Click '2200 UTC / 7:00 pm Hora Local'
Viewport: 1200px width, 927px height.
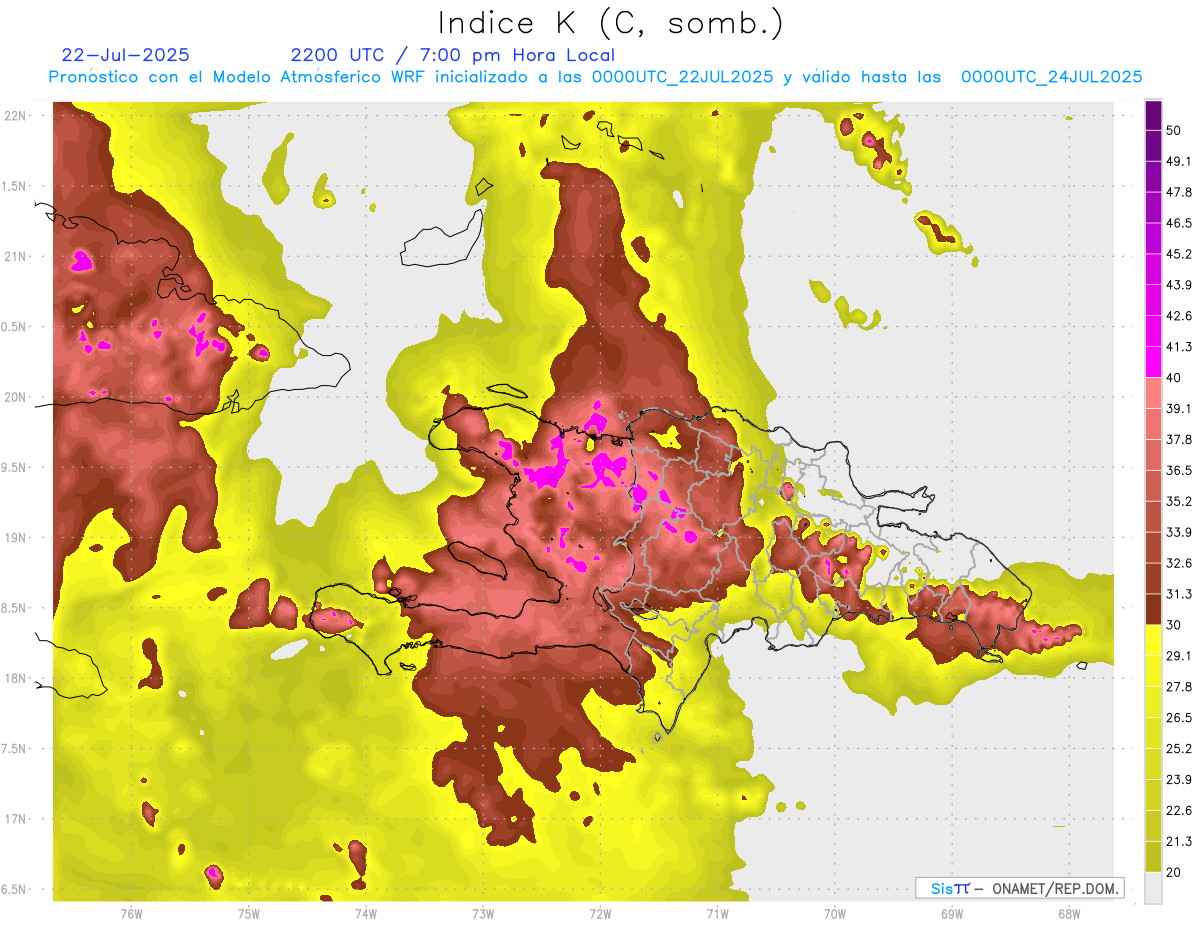tap(452, 55)
